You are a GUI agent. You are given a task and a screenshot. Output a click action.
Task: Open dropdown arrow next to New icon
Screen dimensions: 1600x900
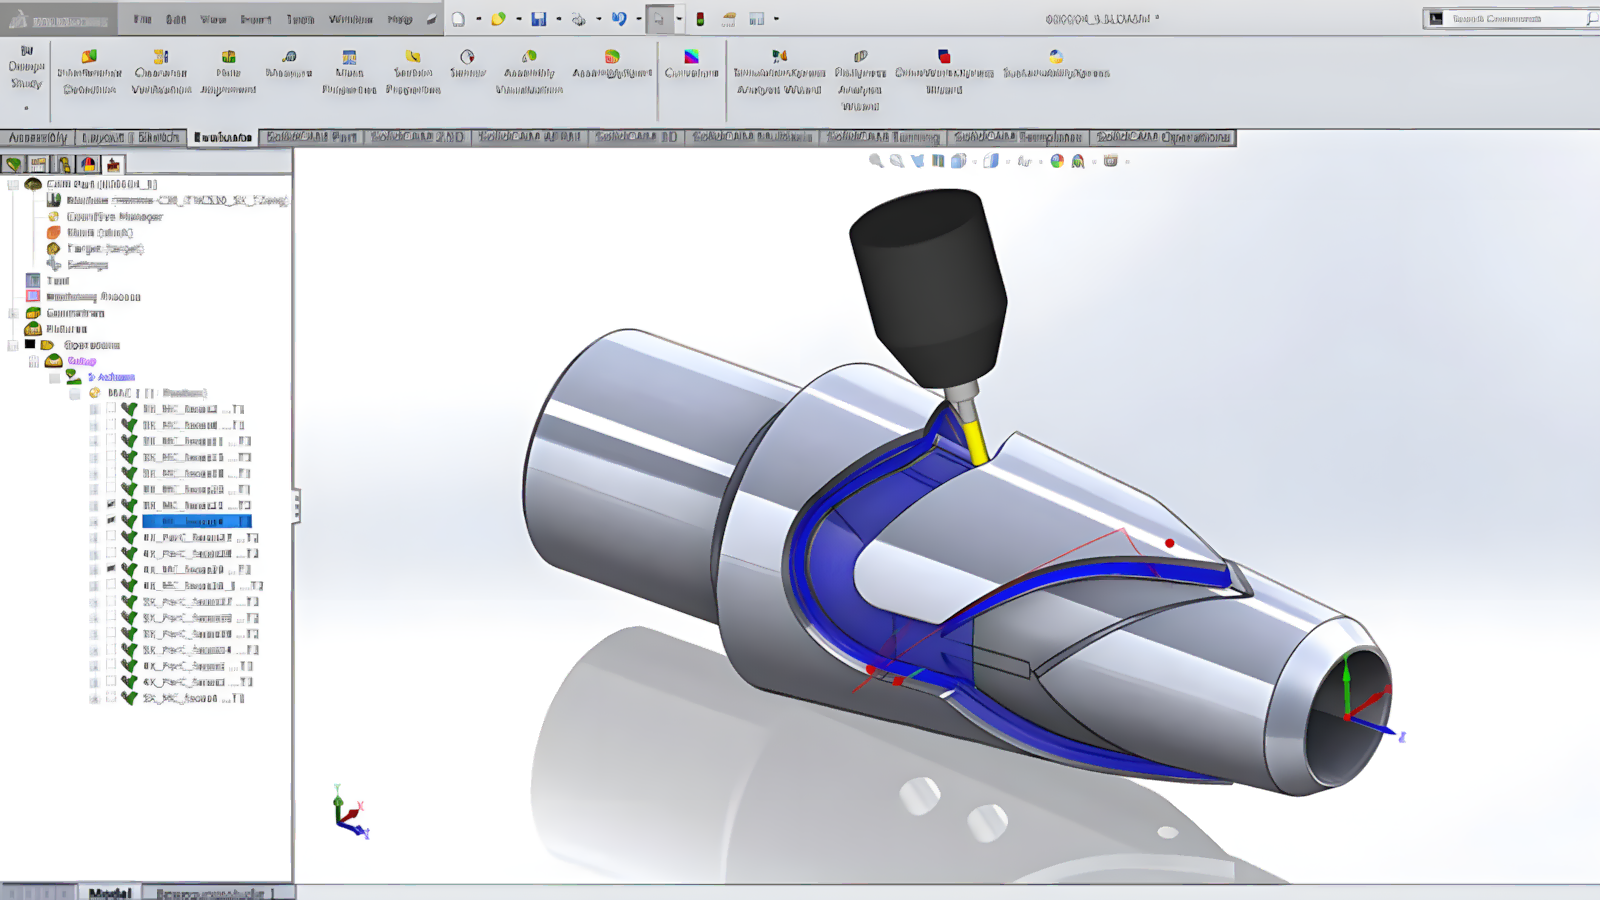click(x=478, y=19)
